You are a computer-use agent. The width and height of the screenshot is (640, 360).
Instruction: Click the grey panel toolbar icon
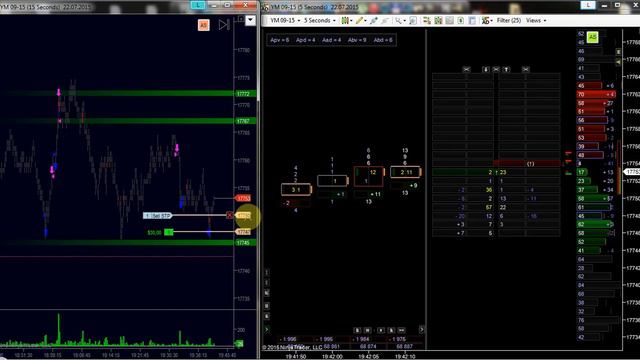449,20
